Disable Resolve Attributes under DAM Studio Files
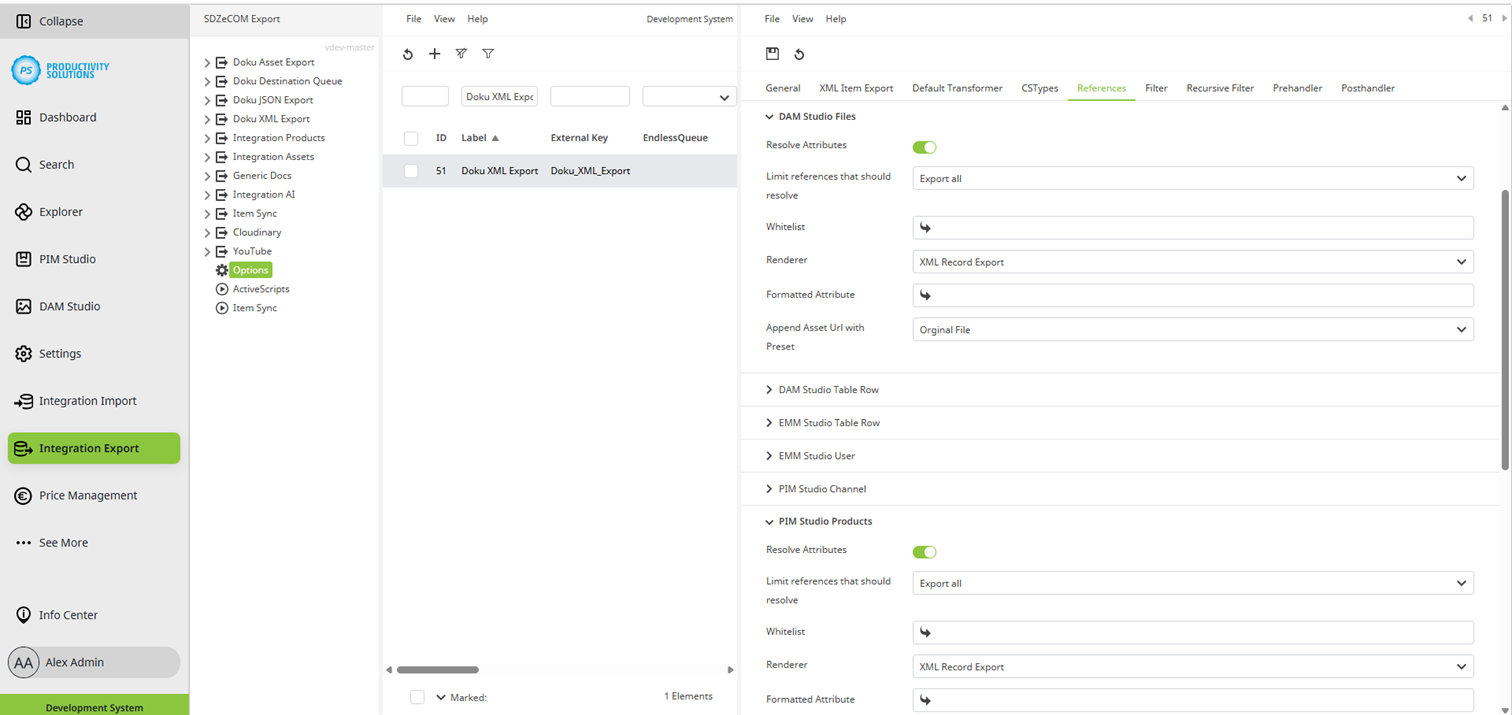1512x715 pixels. click(924, 147)
